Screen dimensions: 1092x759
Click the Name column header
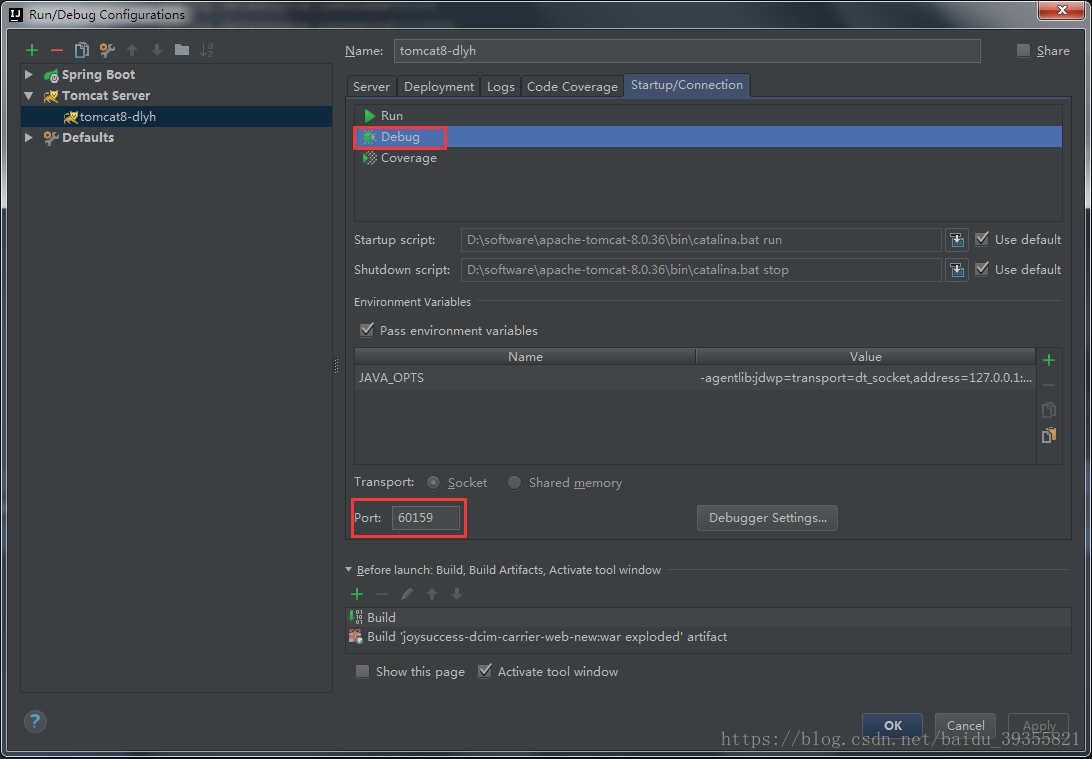pos(525,357)
